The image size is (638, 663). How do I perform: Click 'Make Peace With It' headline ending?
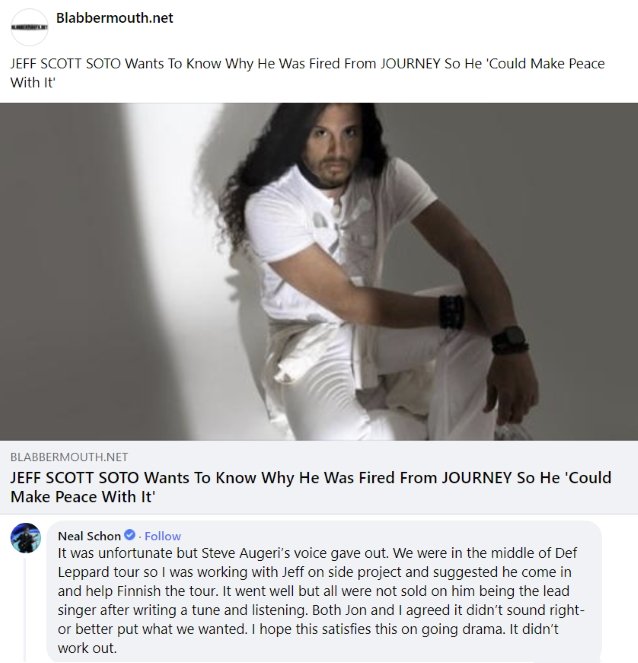click(83, 496)
